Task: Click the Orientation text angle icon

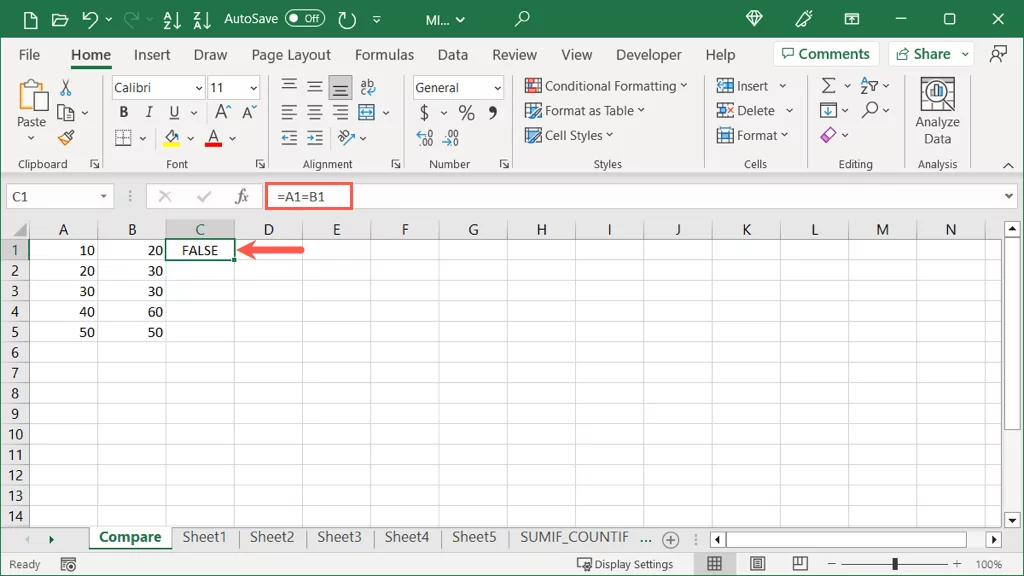Action: [x=346, y=138]
